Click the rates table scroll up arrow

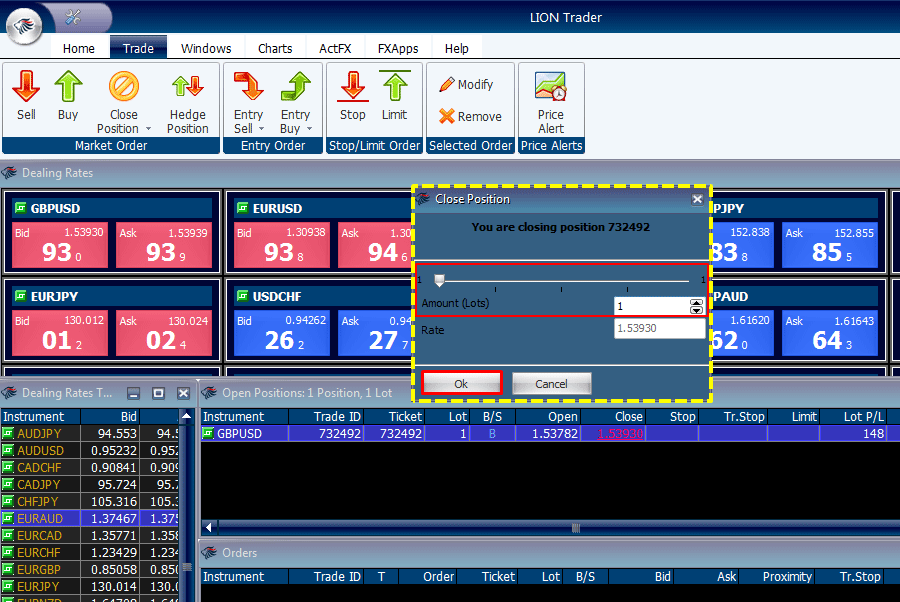point(186,416)
